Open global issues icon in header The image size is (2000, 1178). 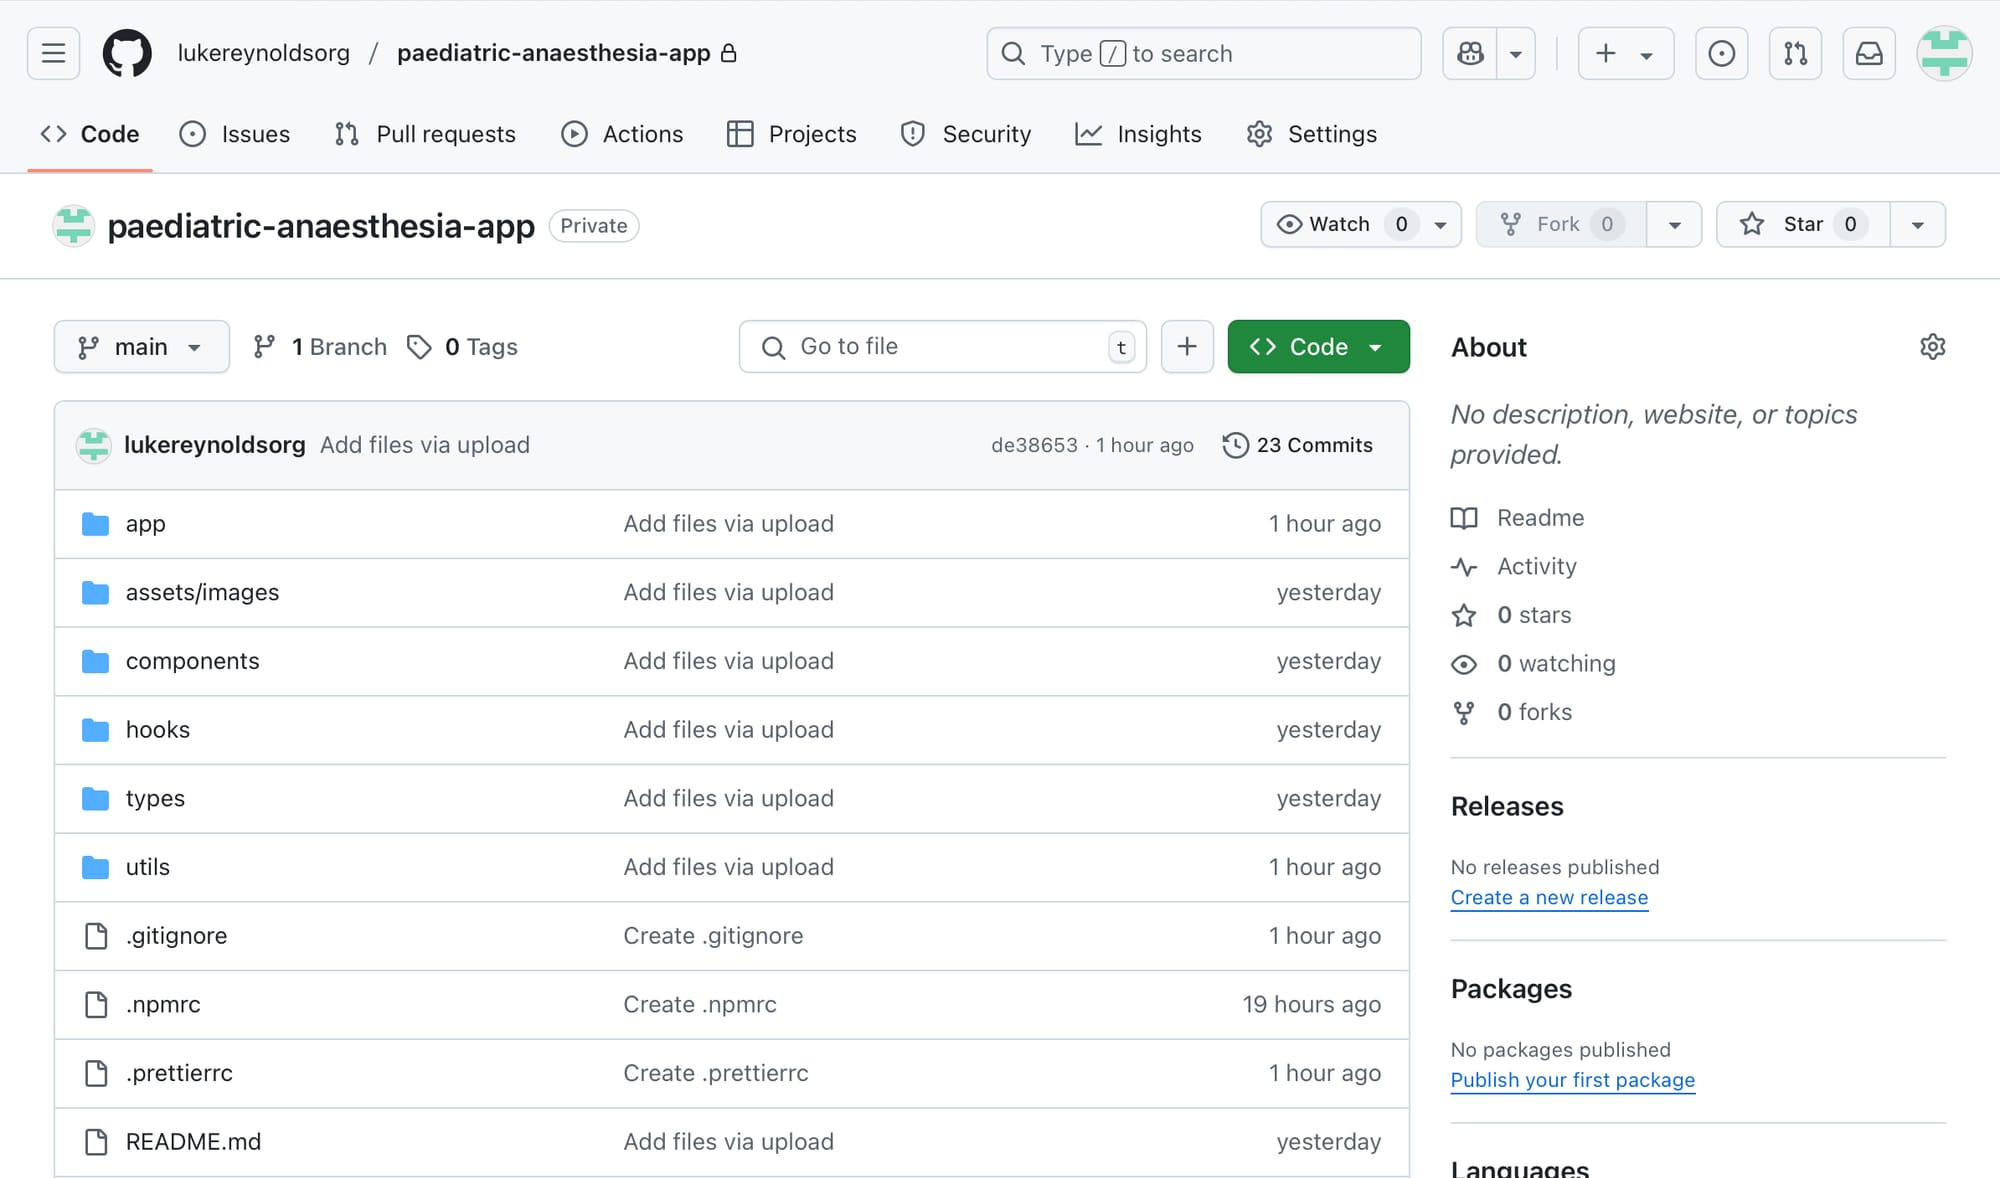tap(1721, 53)
